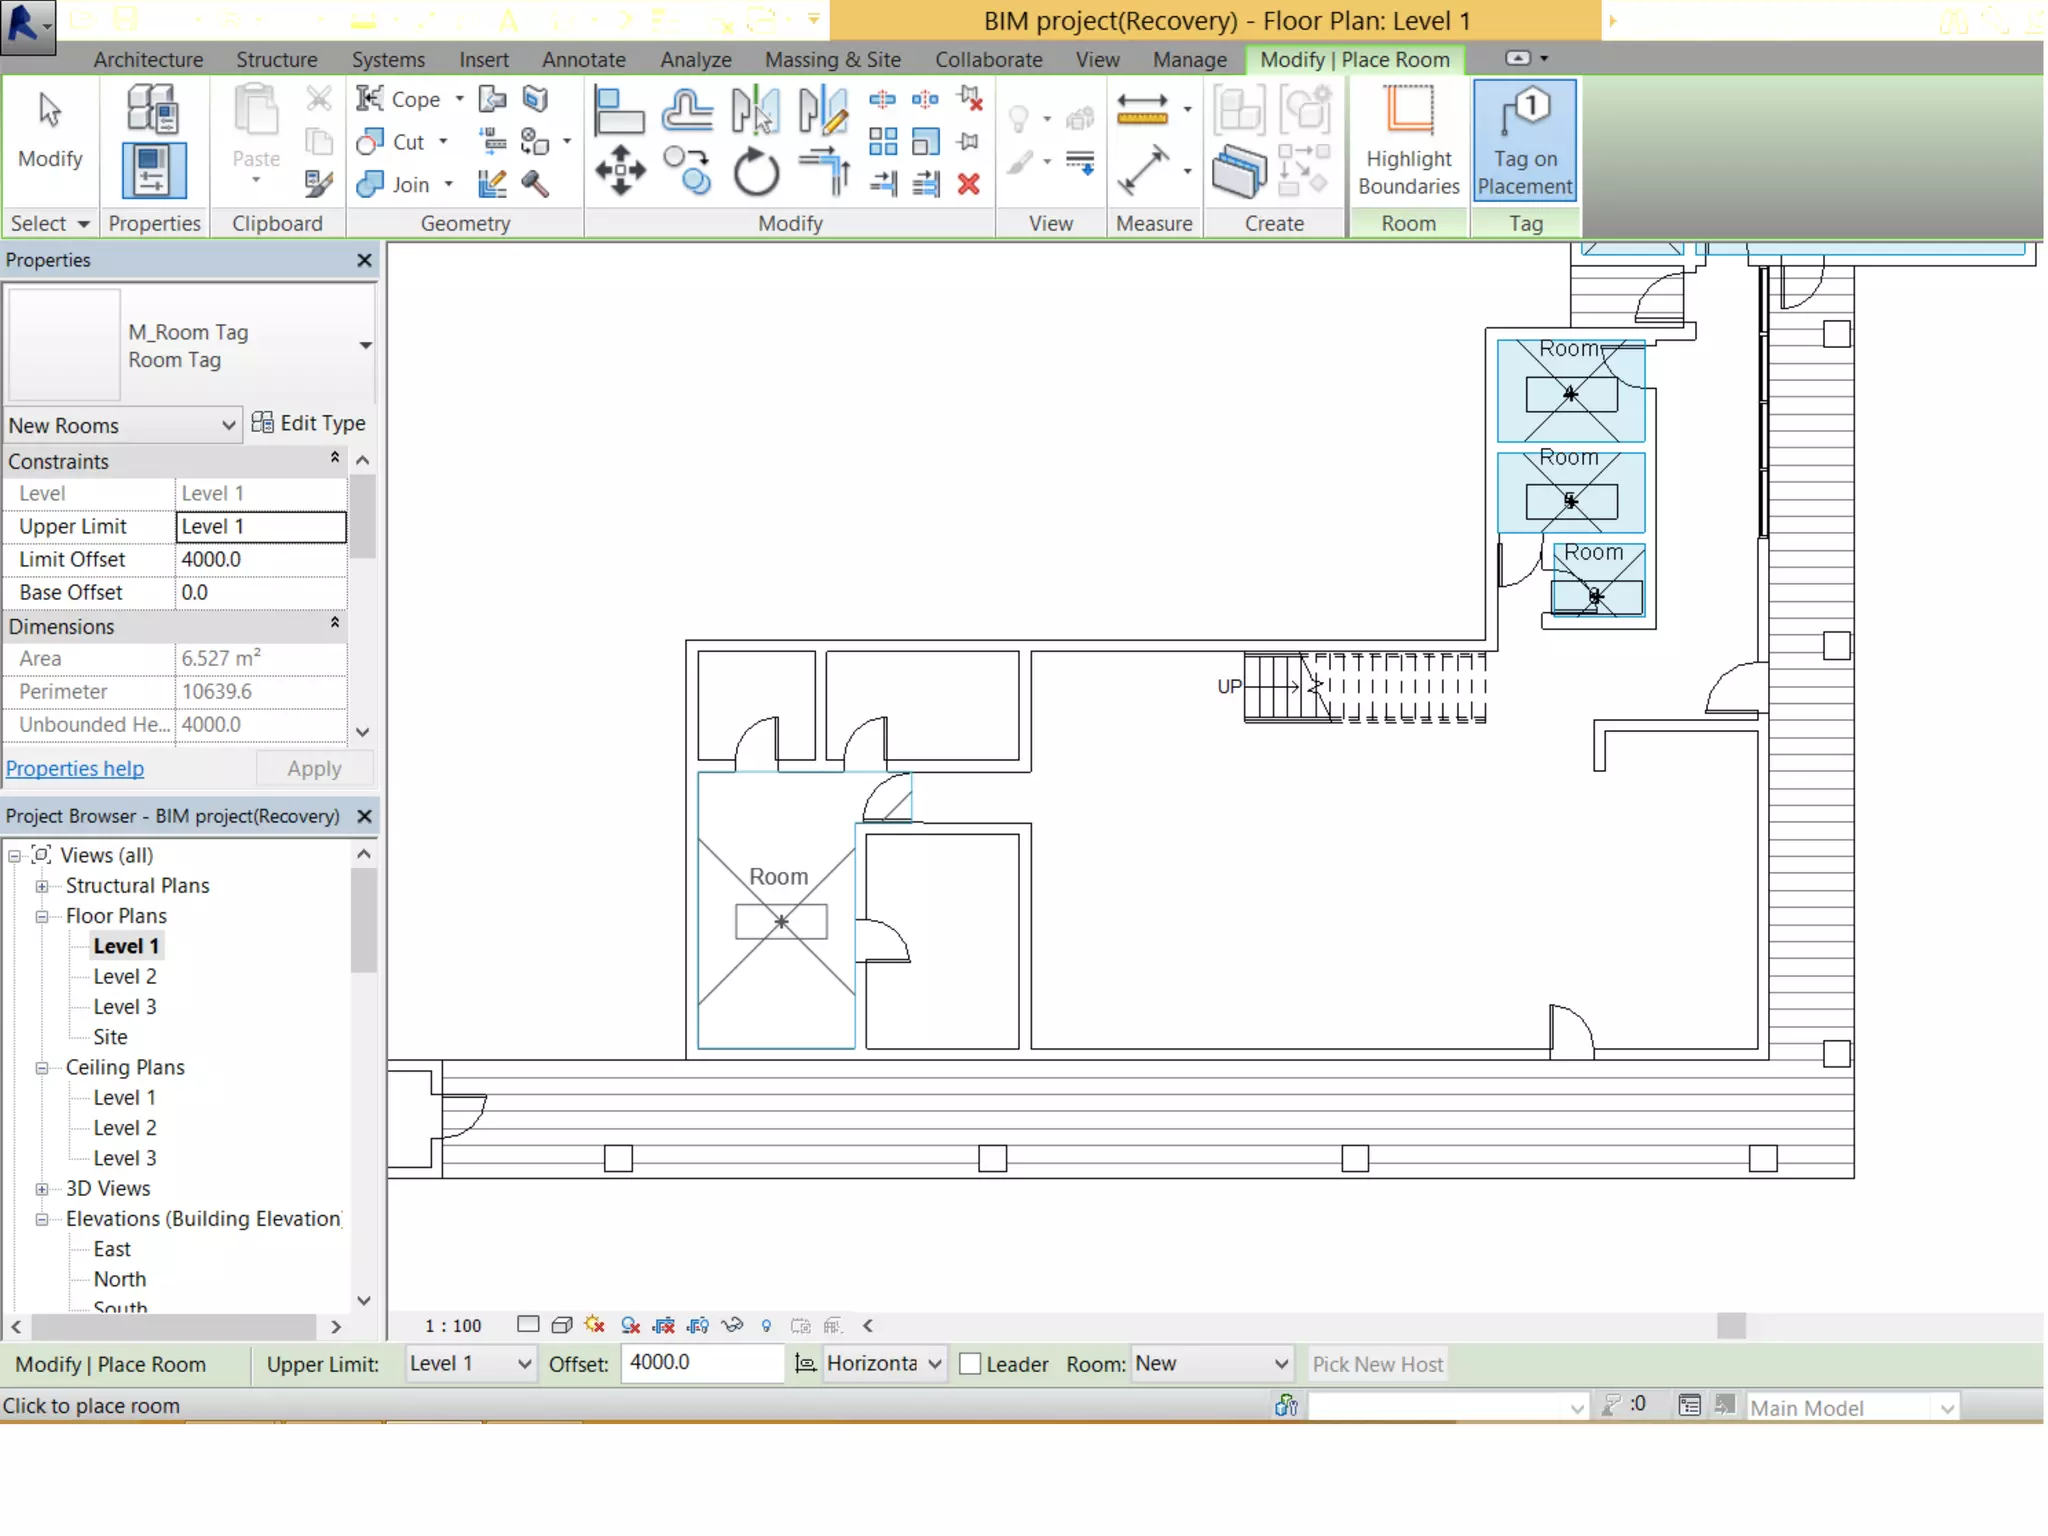The width and height of the screenshot is (2048, 1536).
Task: Select the Rotate tool
Action: click(x=756, y=172)
